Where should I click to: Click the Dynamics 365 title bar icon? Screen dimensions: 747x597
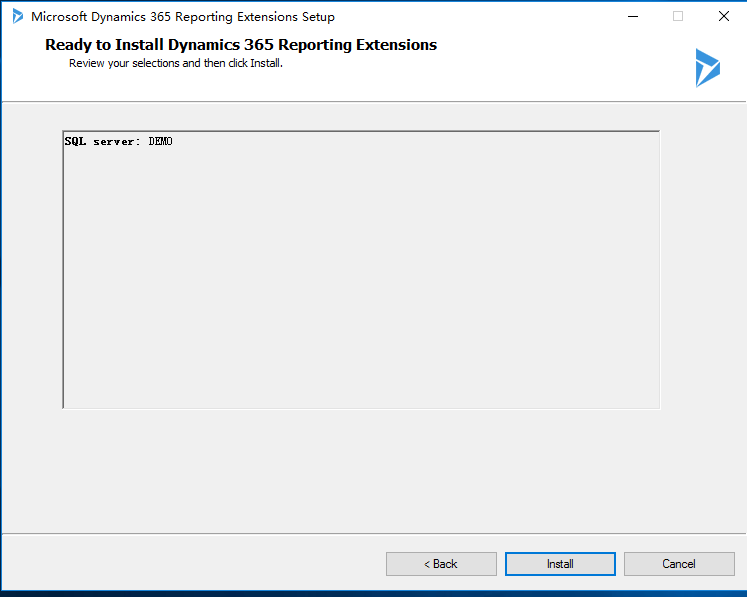[x=18, y=16]
